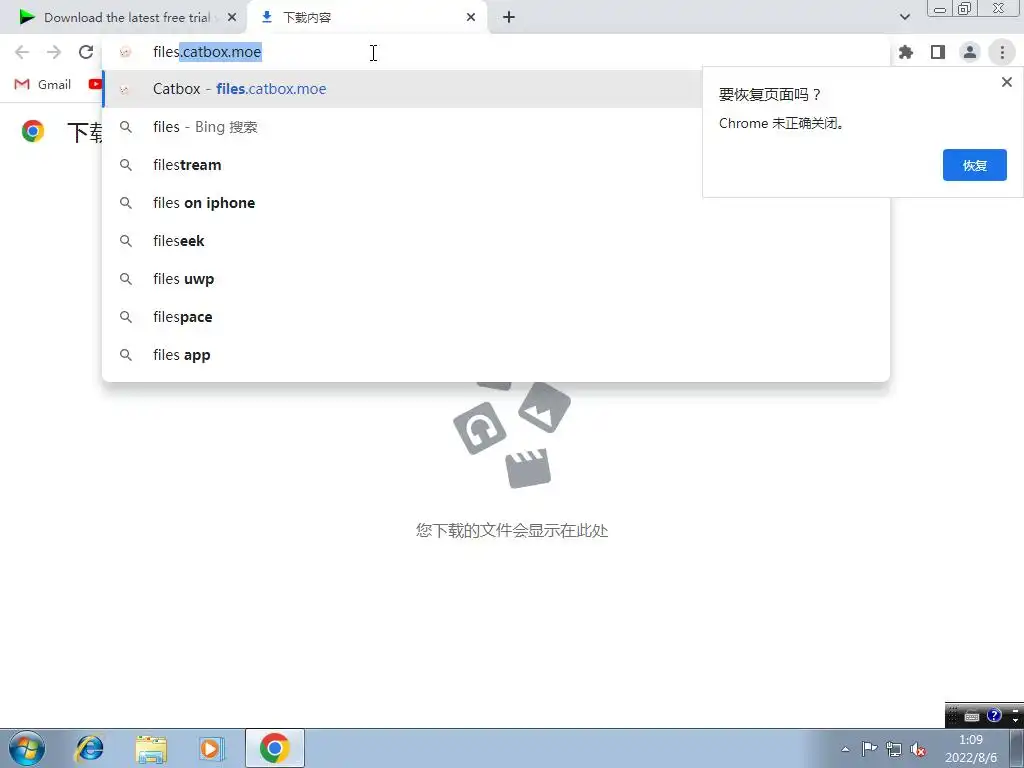Click the Chrome taskbar button

pos(274,748)
